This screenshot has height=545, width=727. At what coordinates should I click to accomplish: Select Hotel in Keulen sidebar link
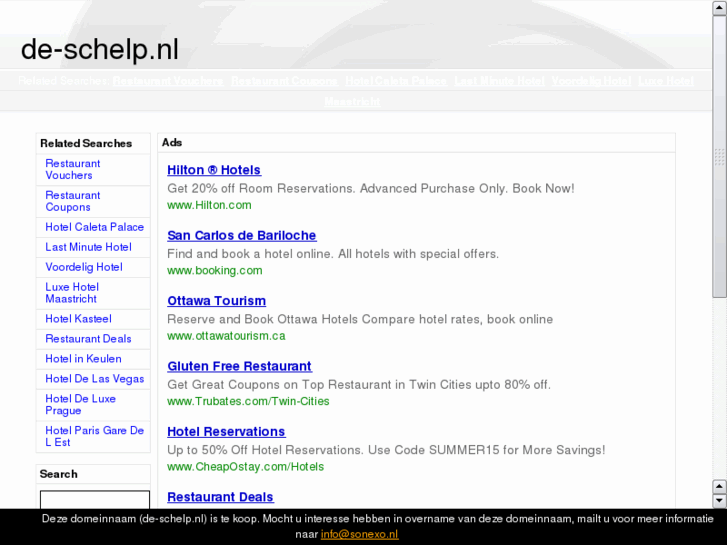[x=83, y=359]
